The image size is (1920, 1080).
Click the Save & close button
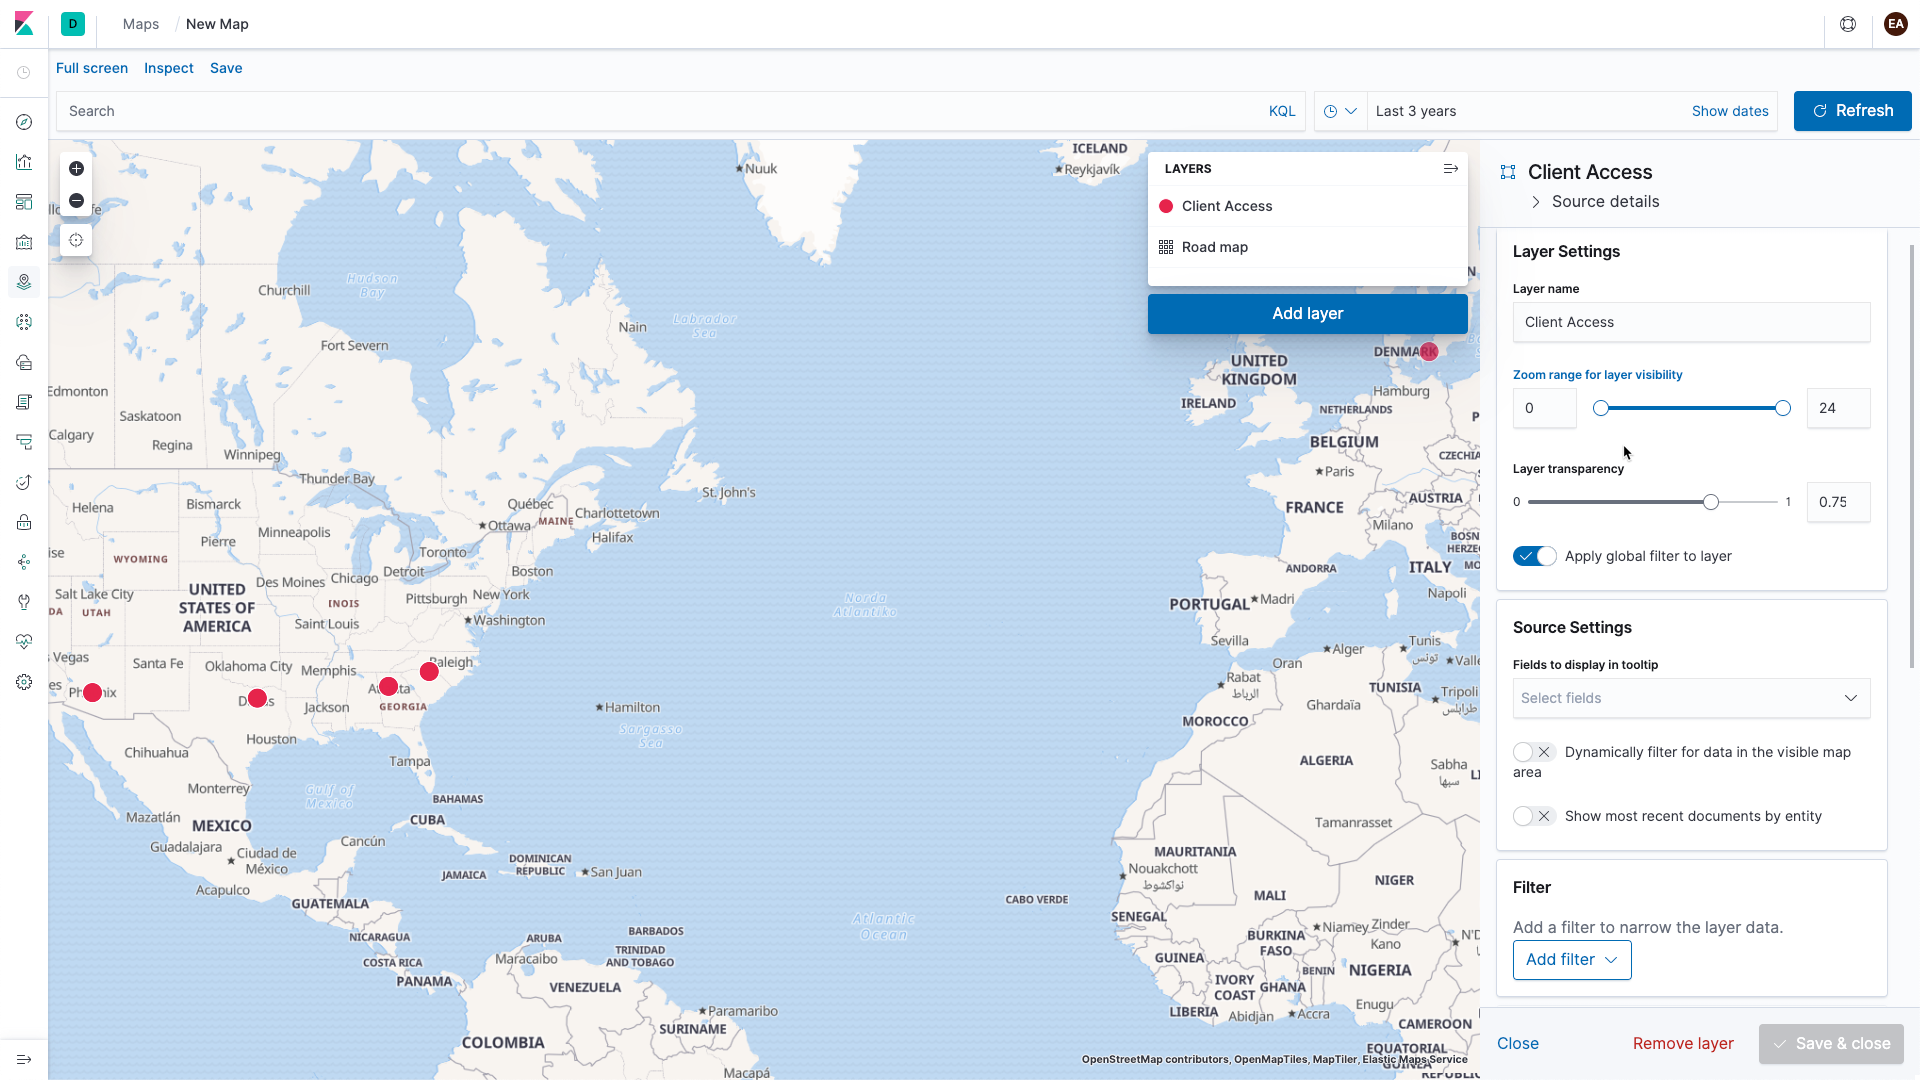coord(1830,1043)
